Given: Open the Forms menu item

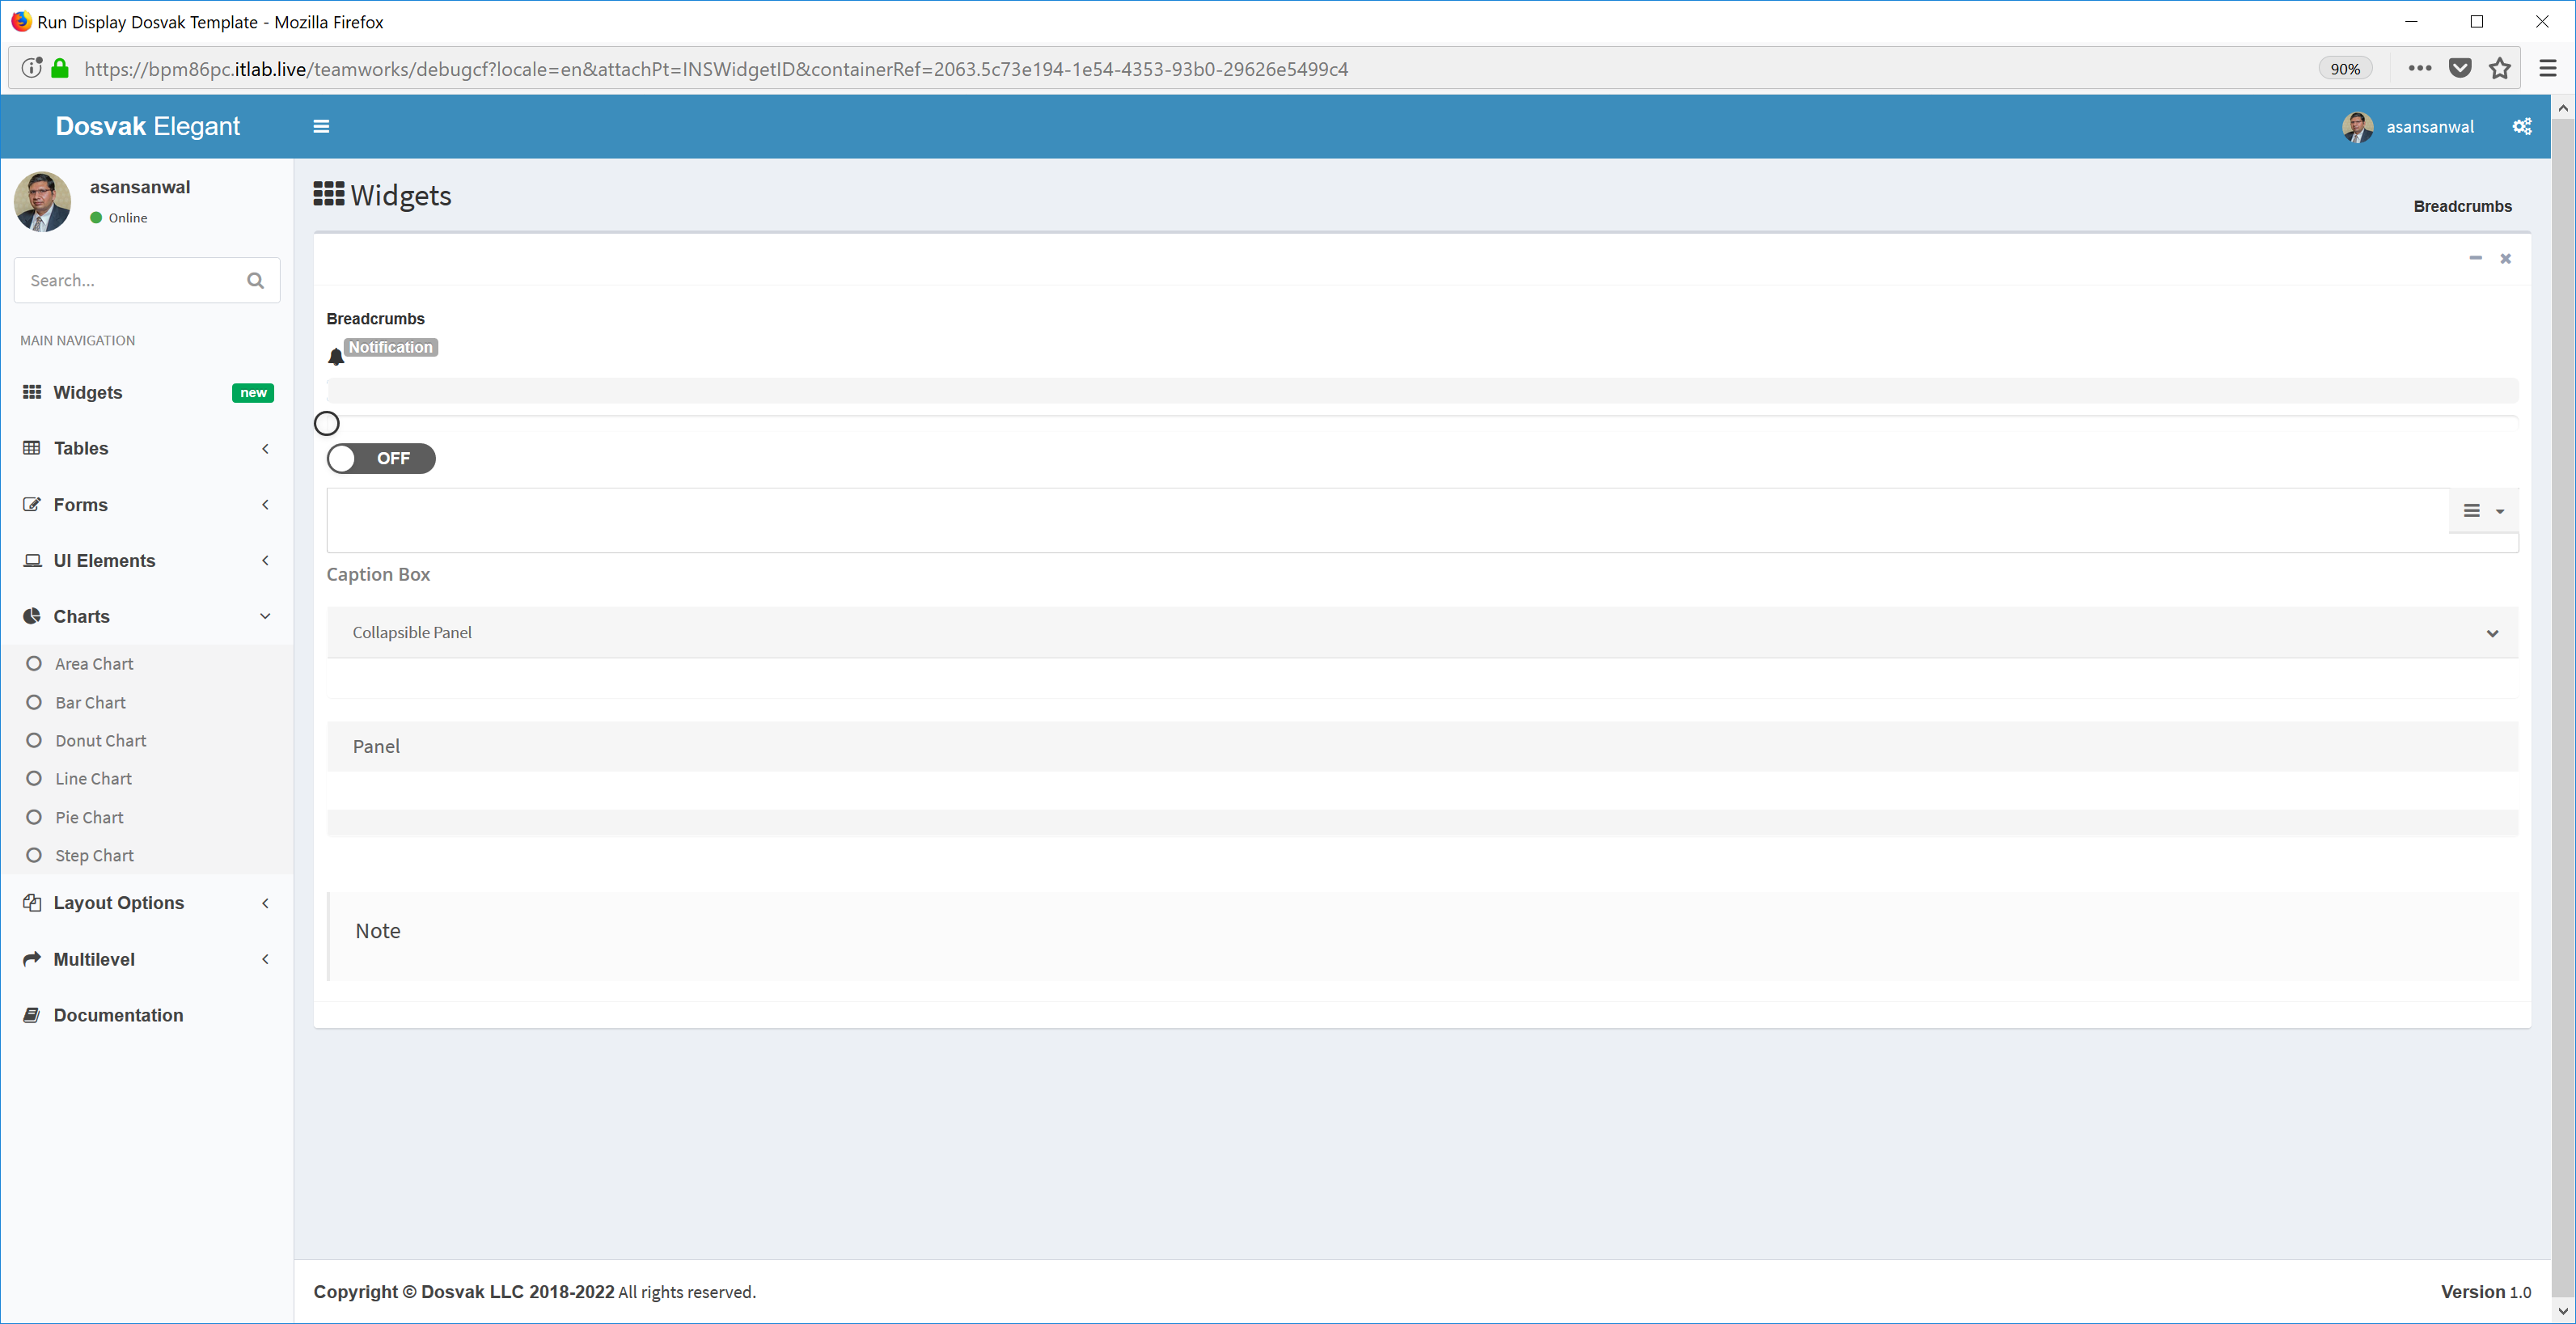Looking at the screenshot, I should click(147, 504).
